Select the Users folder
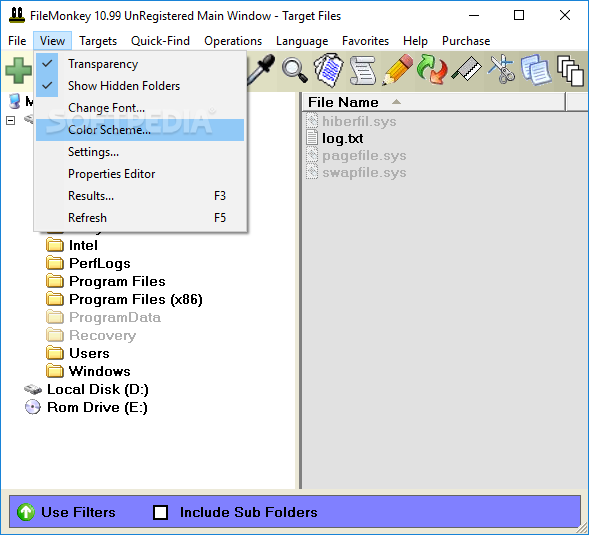The width and height of the screenshot is (589, 535). [x=89, y=353]
